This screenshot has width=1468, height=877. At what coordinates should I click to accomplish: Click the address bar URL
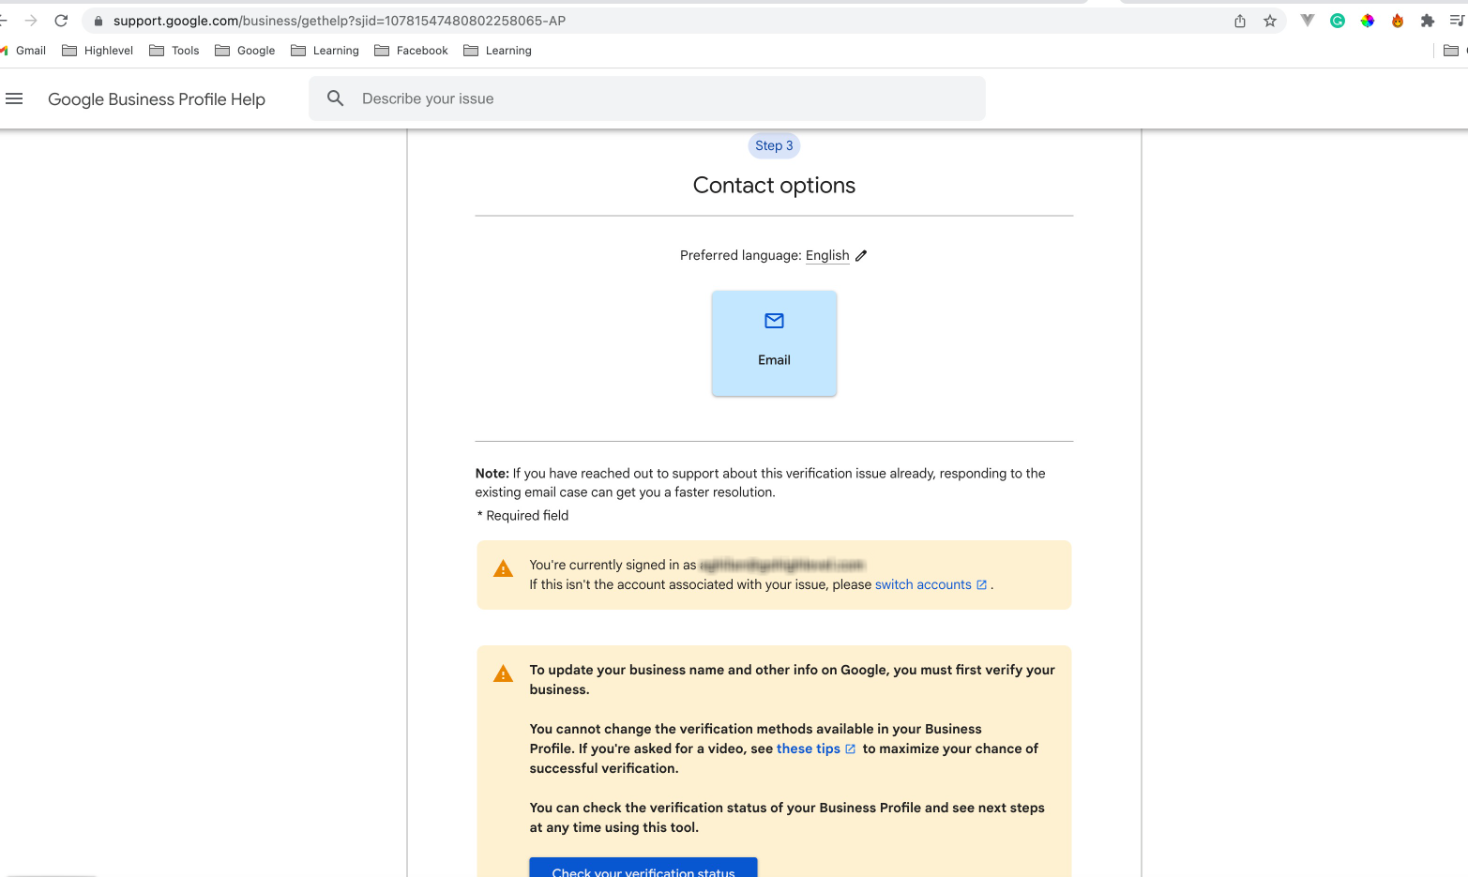pos(339,21)
